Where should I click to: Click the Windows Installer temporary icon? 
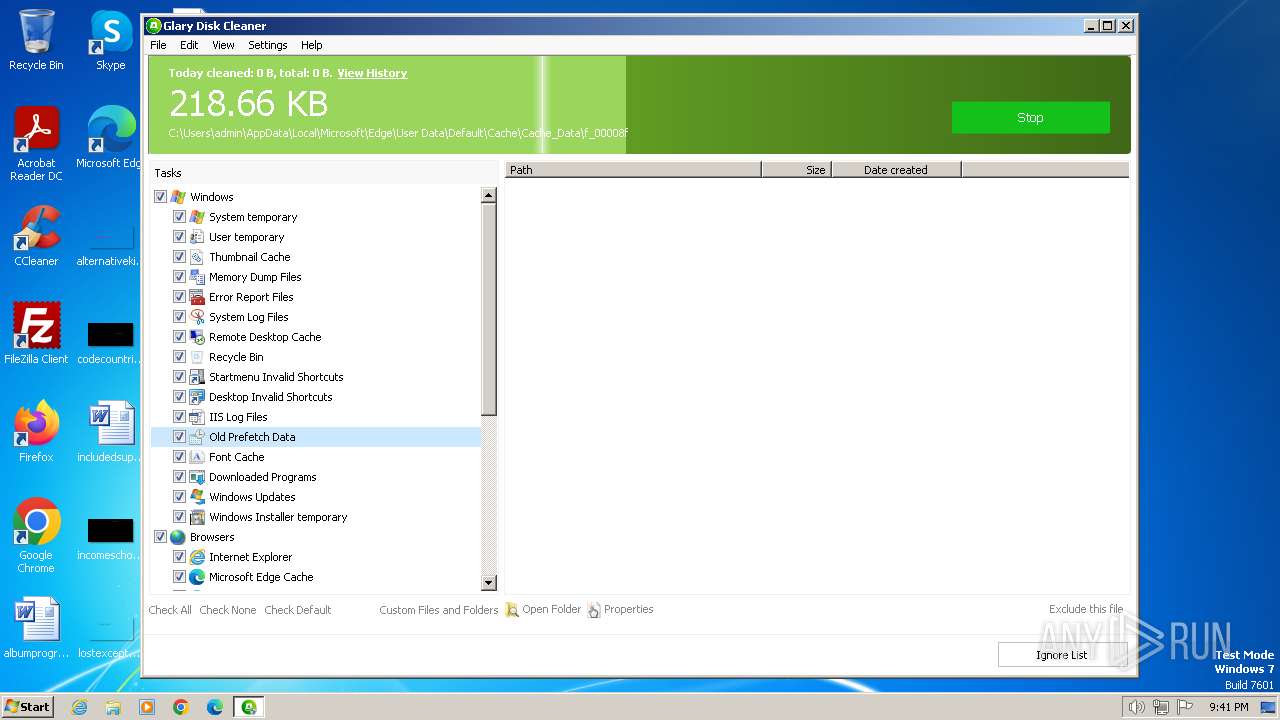point(197,517)
